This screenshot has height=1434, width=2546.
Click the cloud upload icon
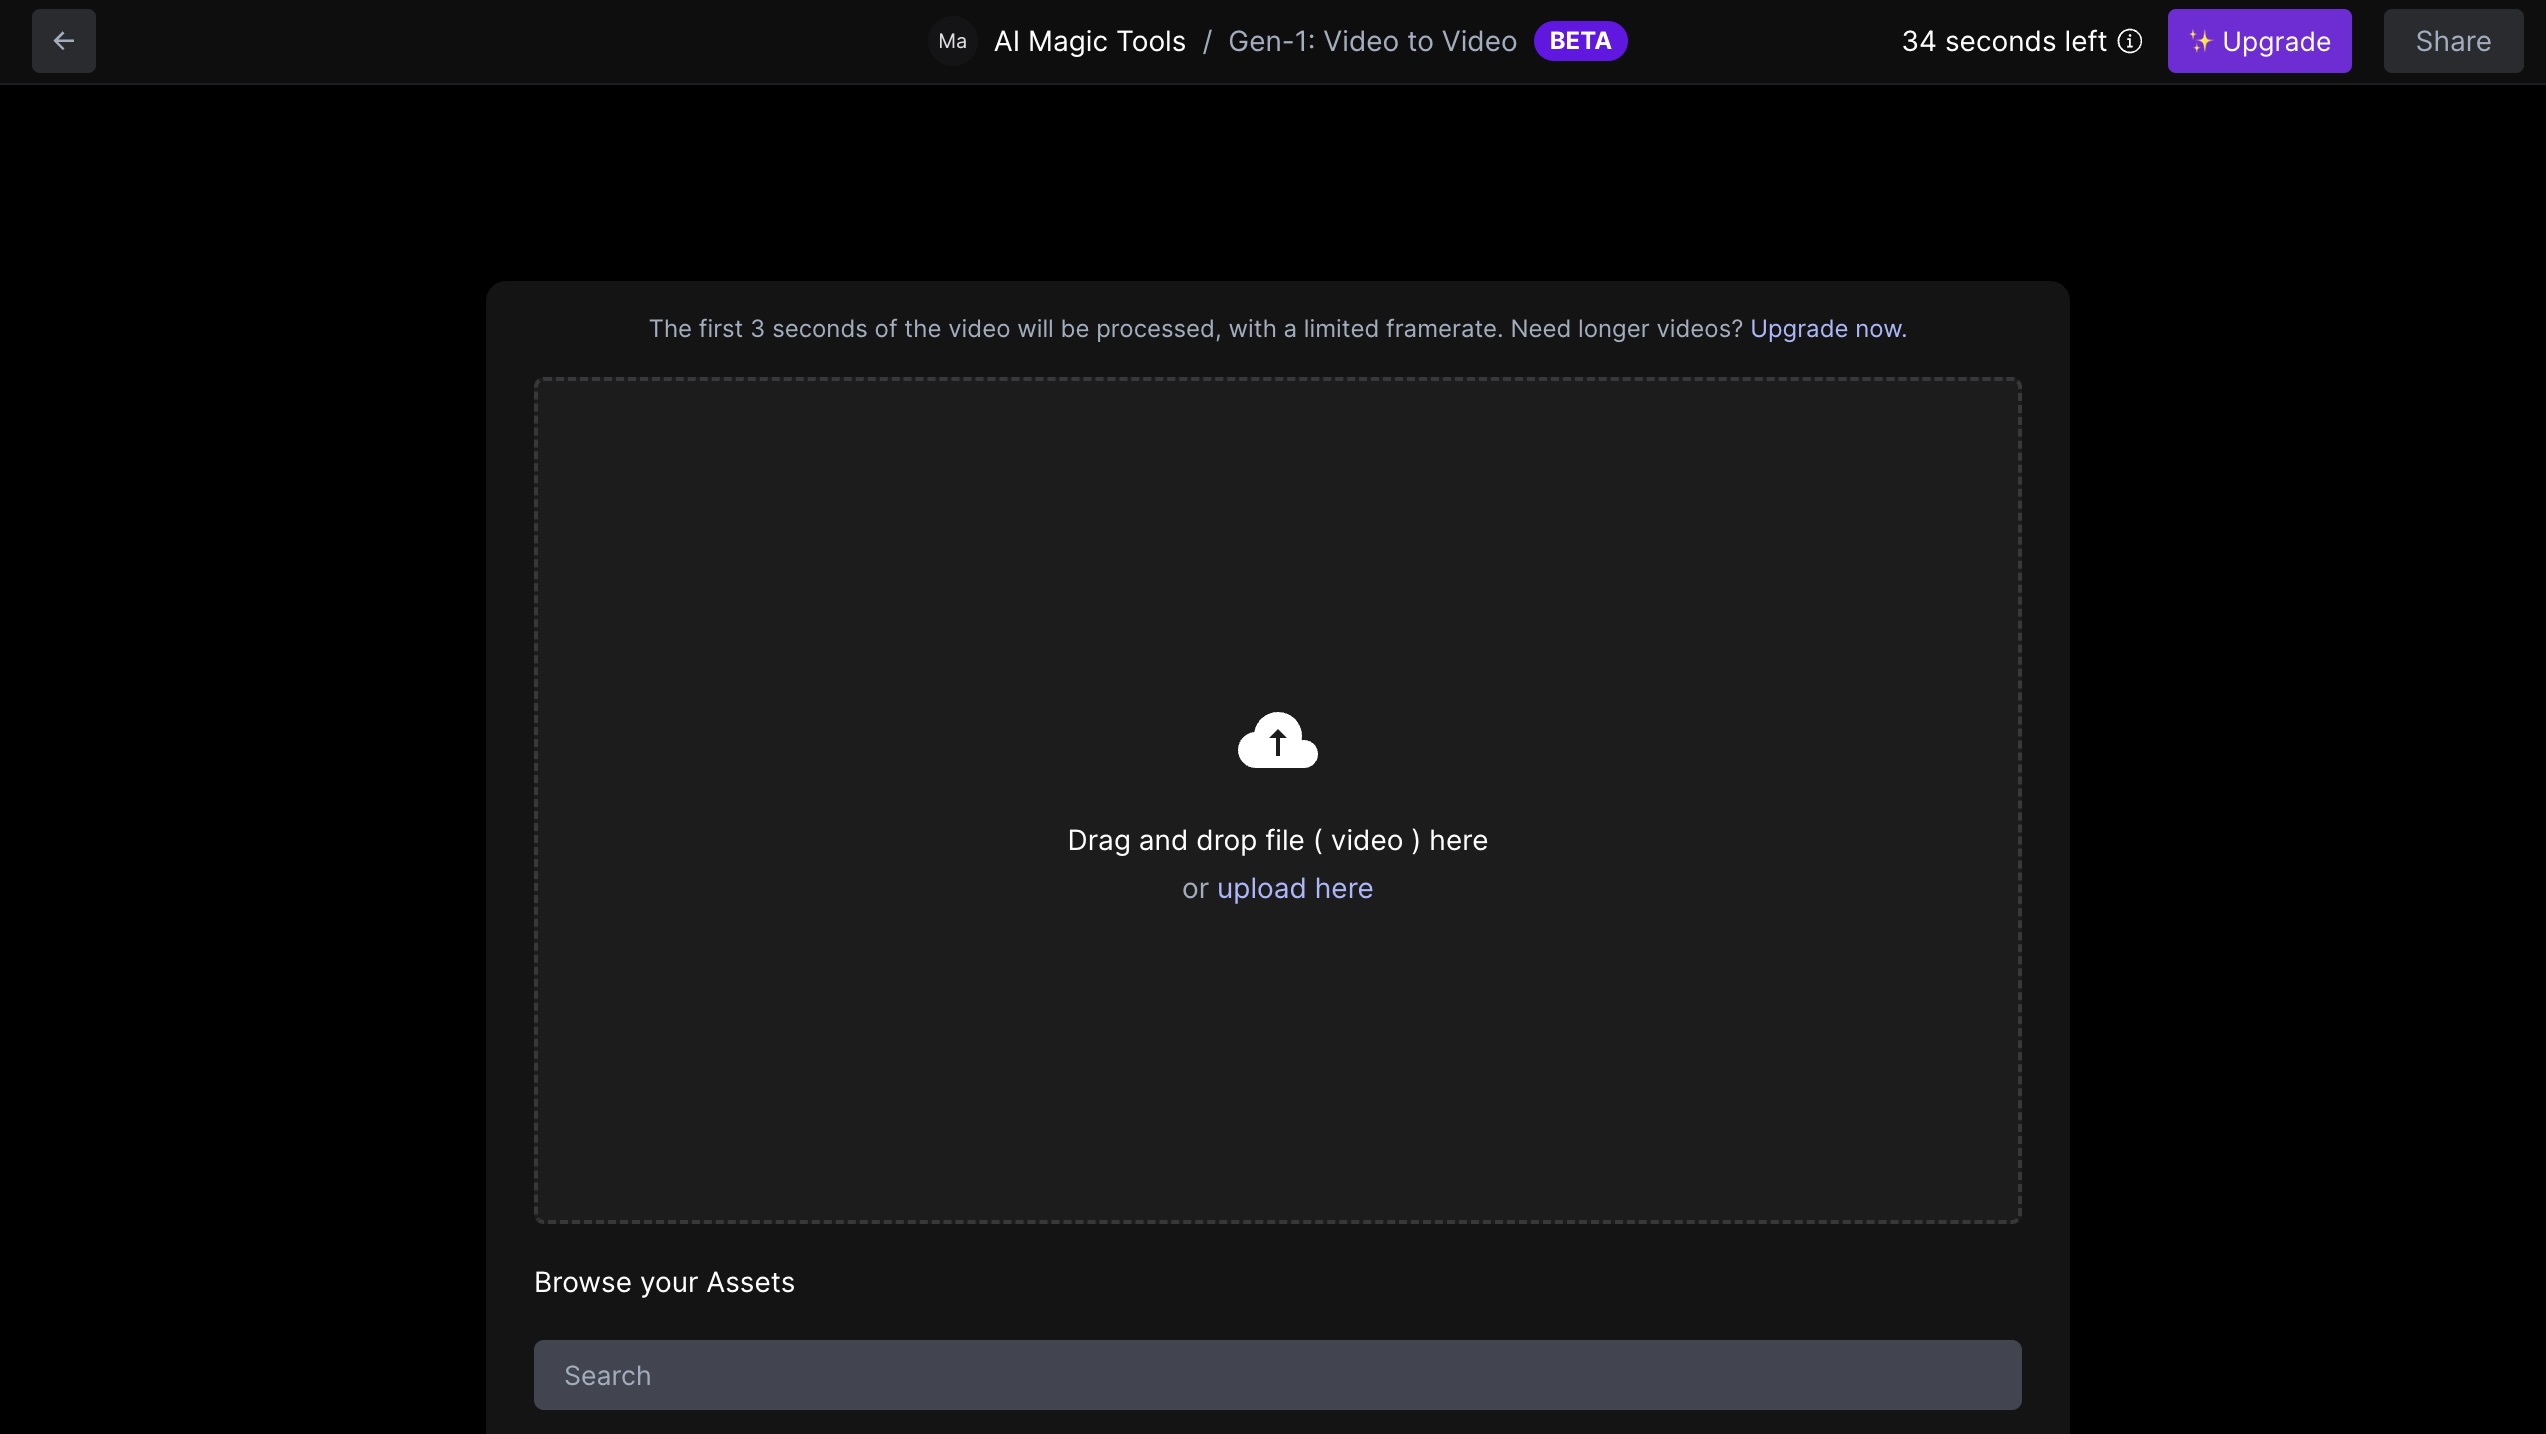pos(1277,740)
